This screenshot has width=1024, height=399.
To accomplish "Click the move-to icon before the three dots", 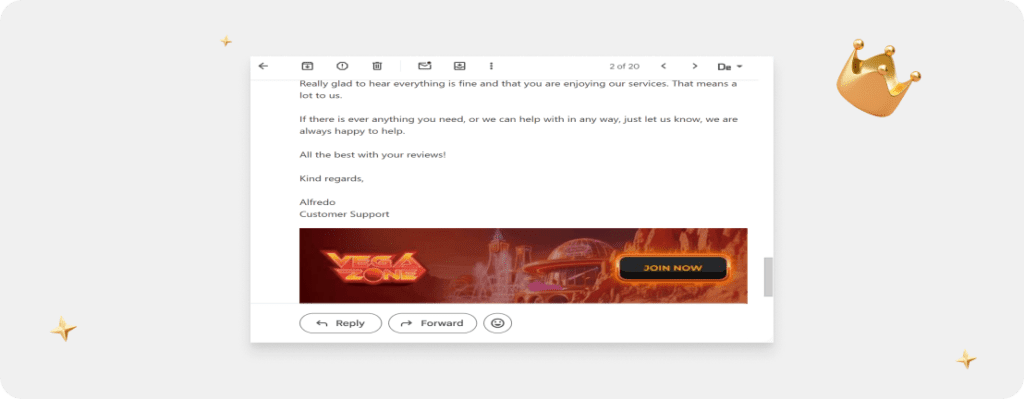I will 460,66.
